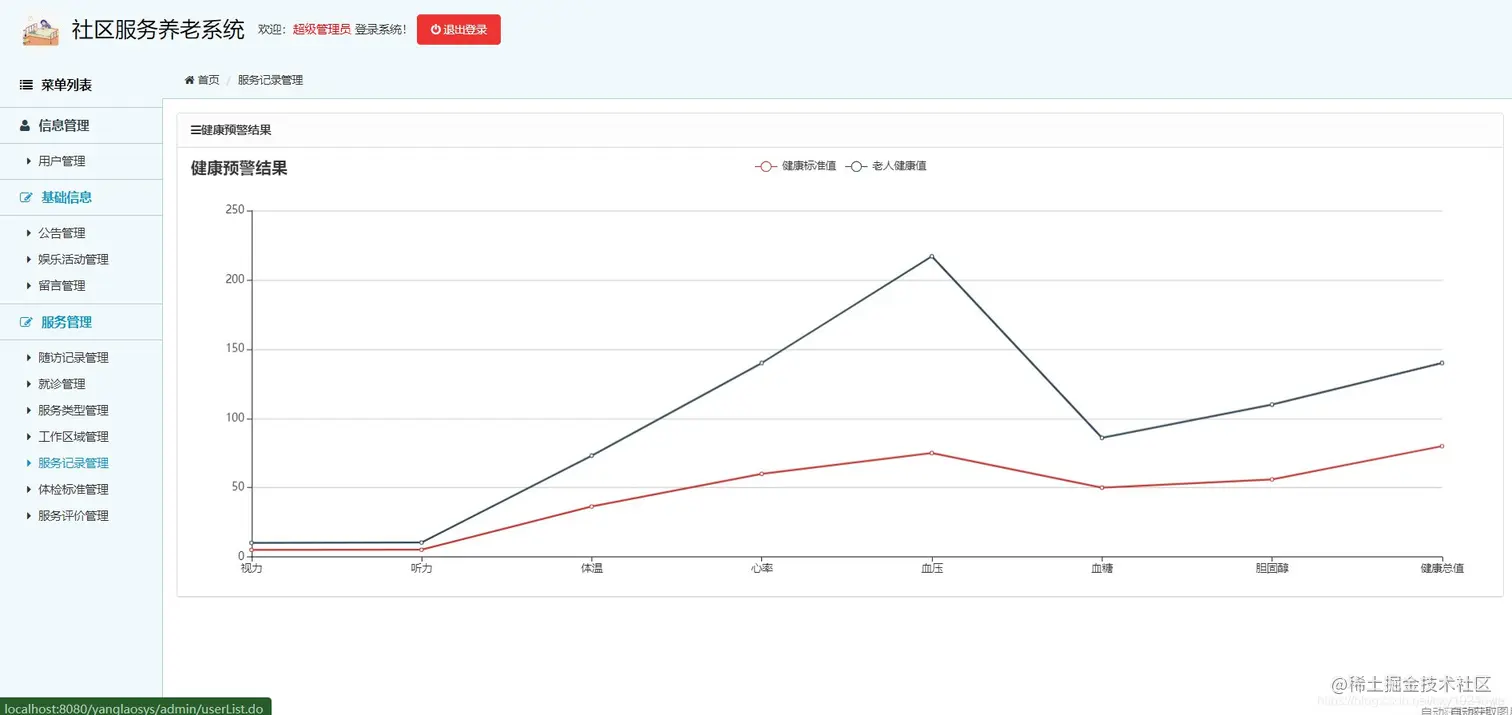Click the 体温 x-axis label
Viewport: 1512px width, 715px height.
pyautogui.click(x=592, y=569)
